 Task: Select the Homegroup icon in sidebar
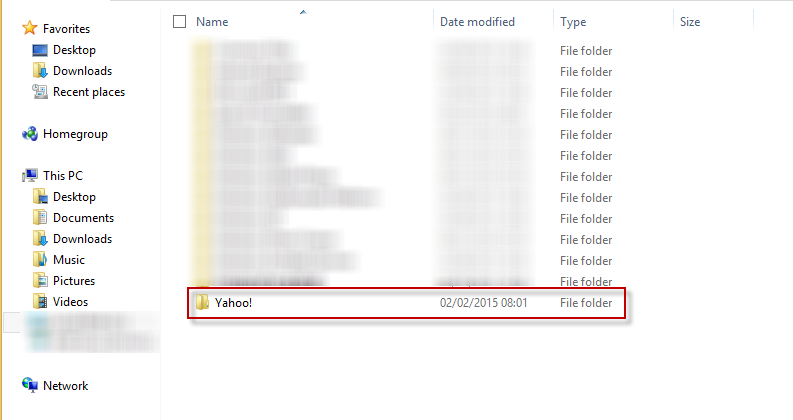30,134
